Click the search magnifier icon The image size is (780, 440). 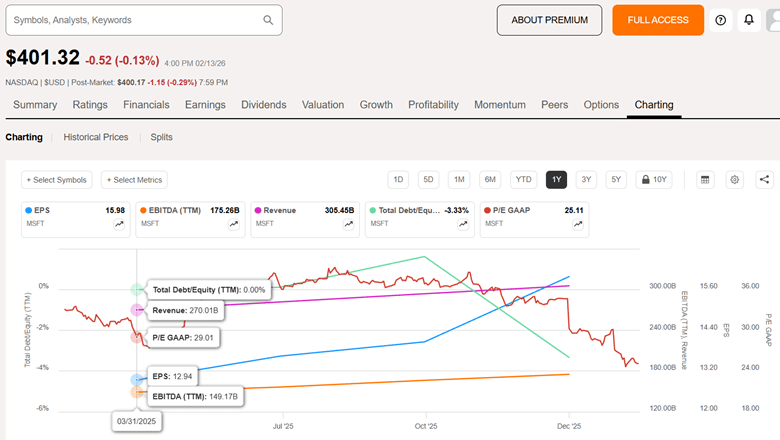pos(268,20)
